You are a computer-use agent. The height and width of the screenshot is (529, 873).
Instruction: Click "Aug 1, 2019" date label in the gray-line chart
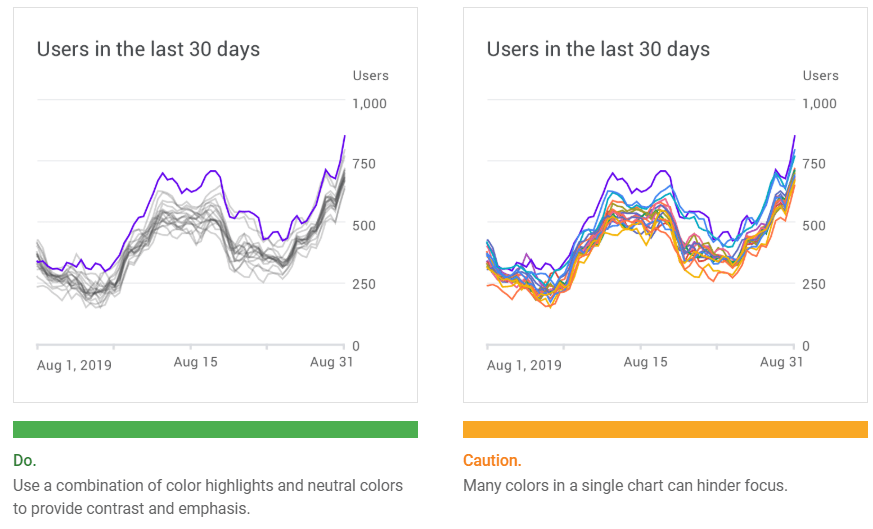click(74, 365)
